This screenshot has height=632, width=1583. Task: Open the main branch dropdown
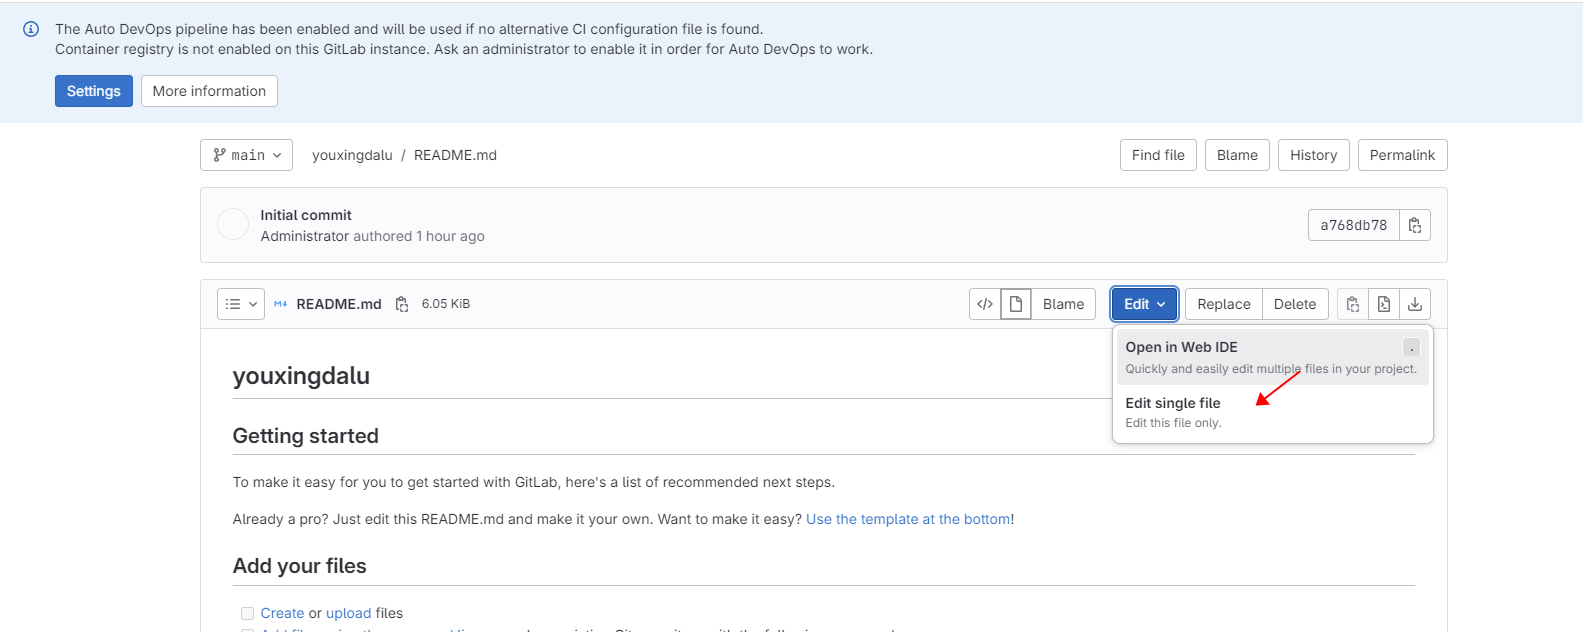pyautogui.click(x=246, y=155)
